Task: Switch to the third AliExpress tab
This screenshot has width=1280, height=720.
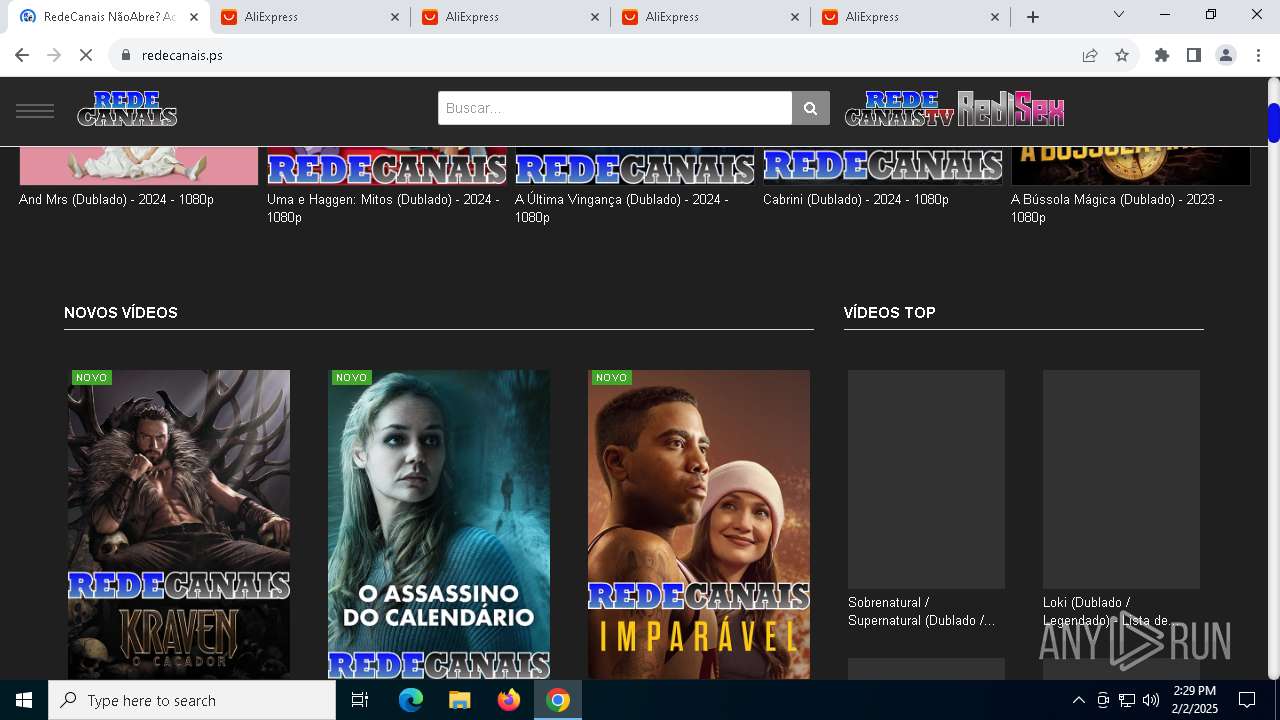Action: (x=710, y=17)
